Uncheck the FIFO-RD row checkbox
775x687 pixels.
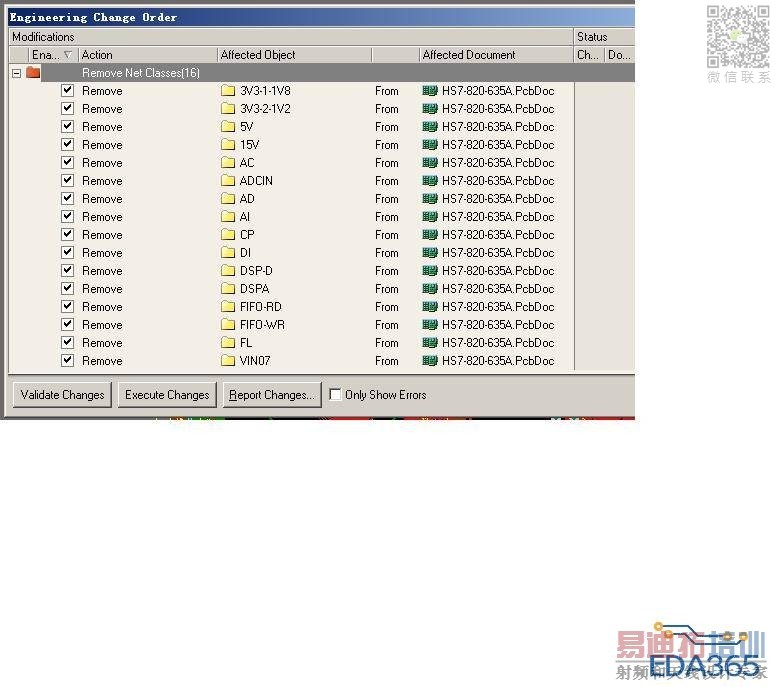pyautogui.click(x=67, y=306)
